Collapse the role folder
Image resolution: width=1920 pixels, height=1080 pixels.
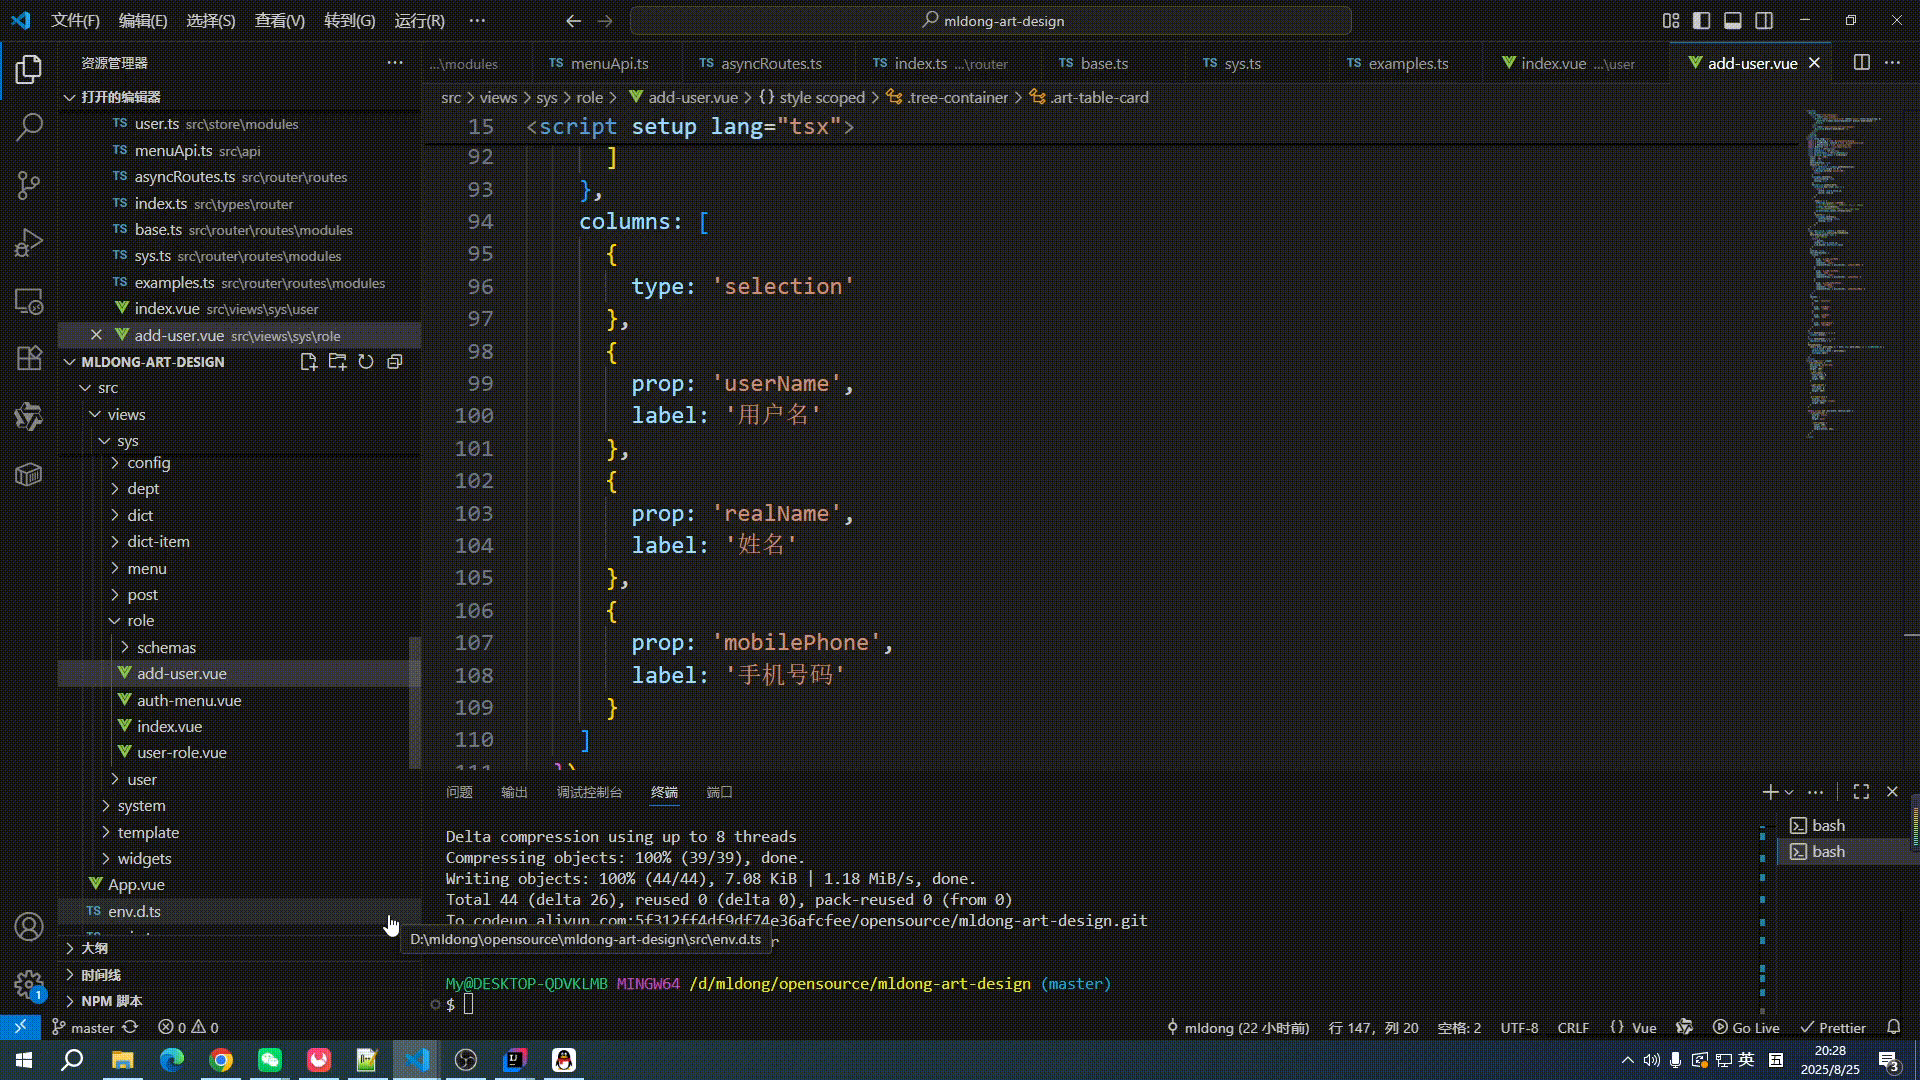tap(140, 621)
